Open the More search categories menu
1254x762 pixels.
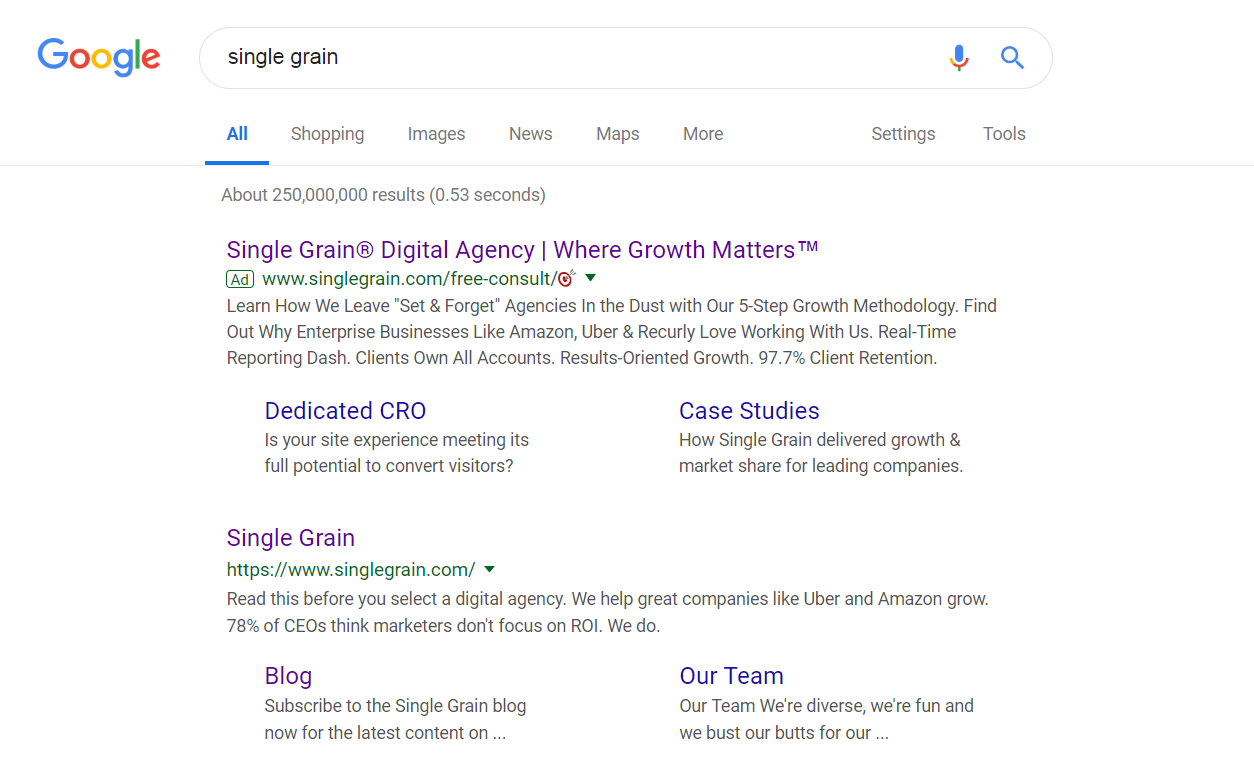[x=703, y=134]
